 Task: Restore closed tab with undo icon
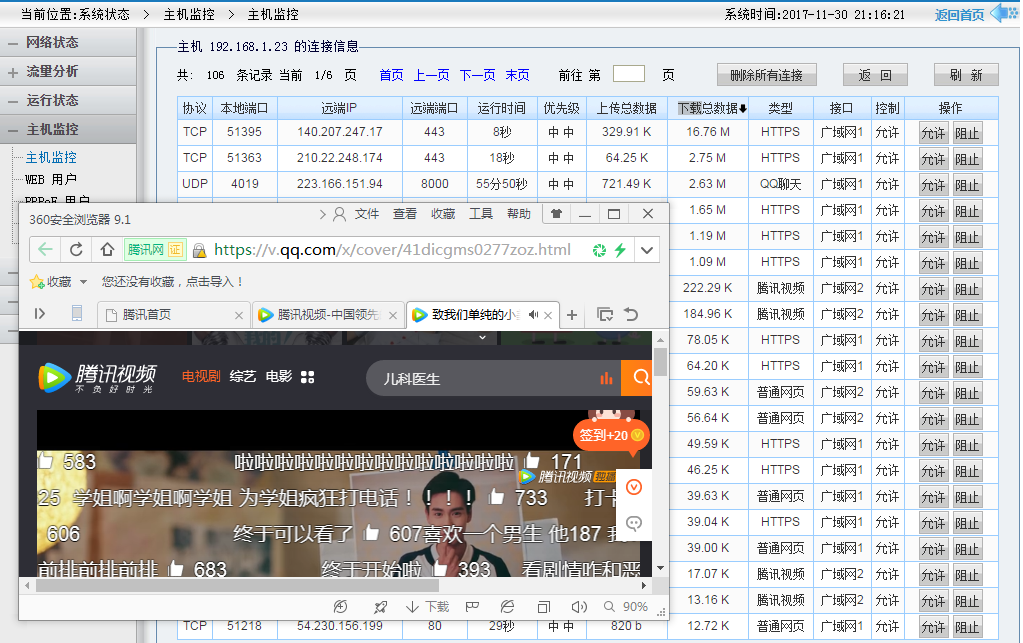click(631, 314)
